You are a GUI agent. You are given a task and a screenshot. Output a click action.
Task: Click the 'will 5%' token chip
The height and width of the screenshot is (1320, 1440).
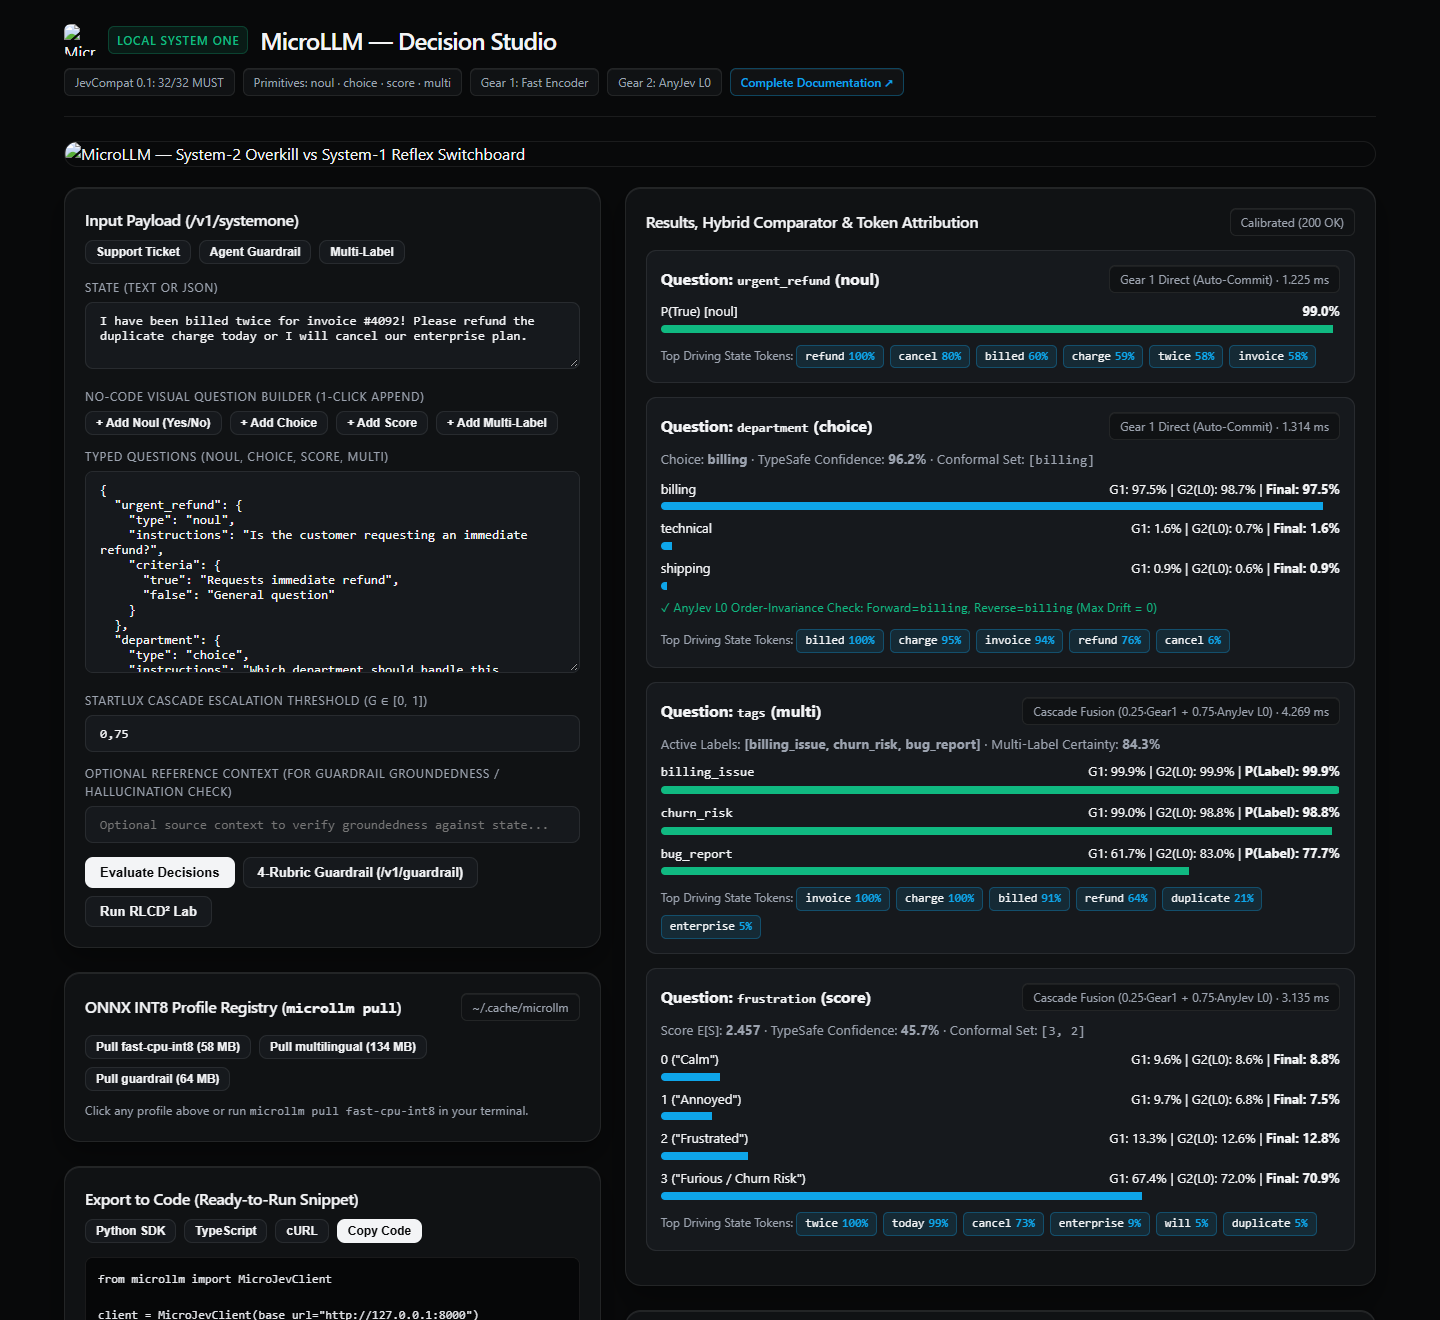1186,1223
